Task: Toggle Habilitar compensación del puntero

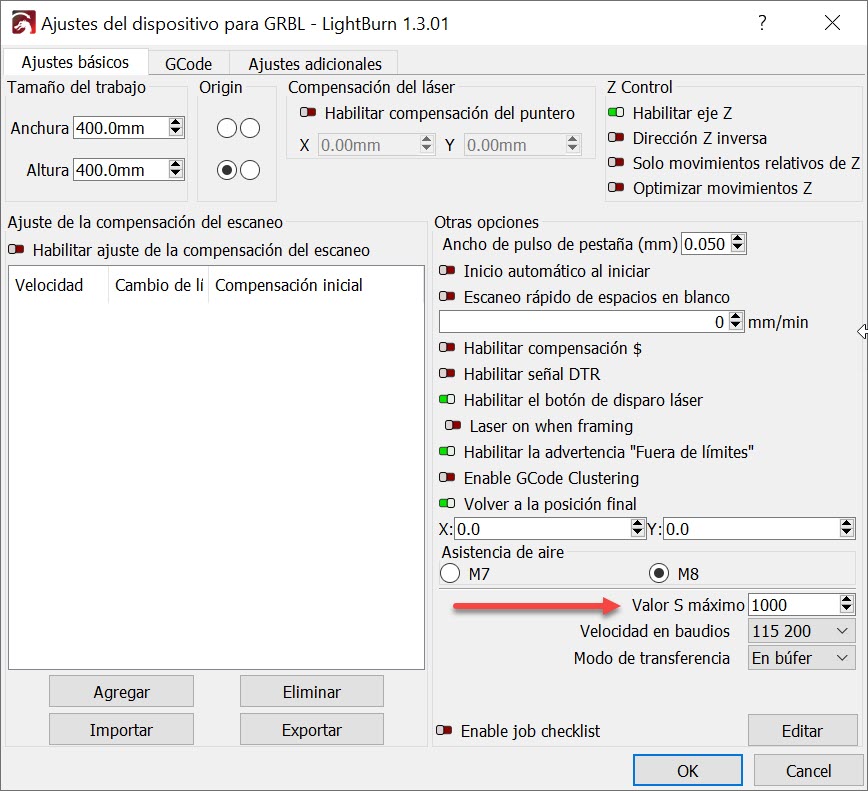Action: [308, 113]
